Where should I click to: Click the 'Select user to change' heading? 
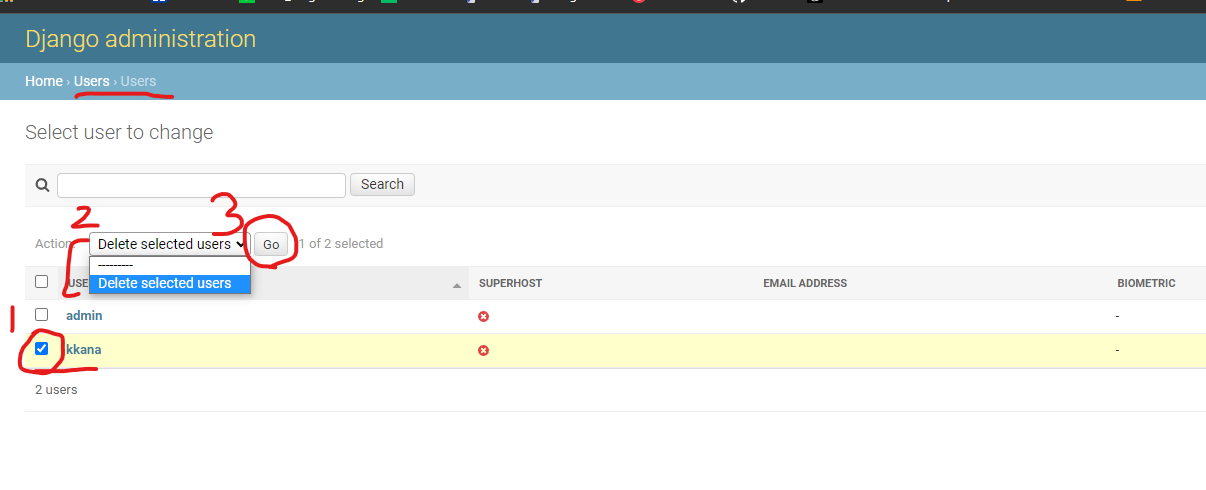coord(119,132)
